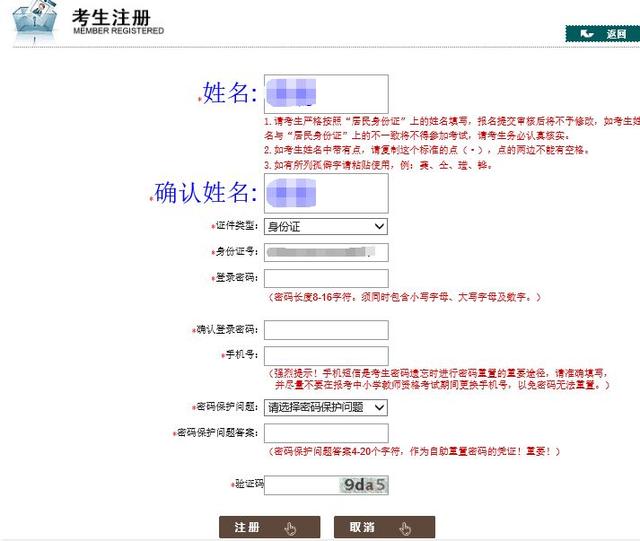640x541 pixels.
Task: Click the 考生注册 page title text
Action: tap(111, 18)
